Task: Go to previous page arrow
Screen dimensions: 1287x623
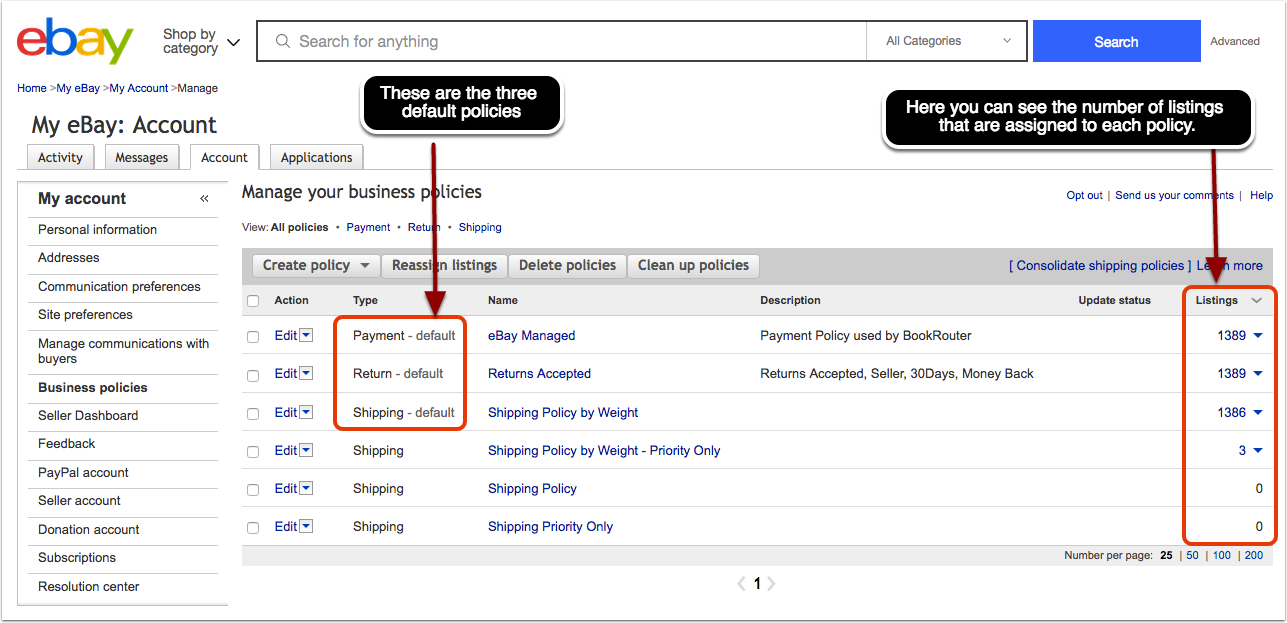Action: pyautogui.click(x=741, y=584)
